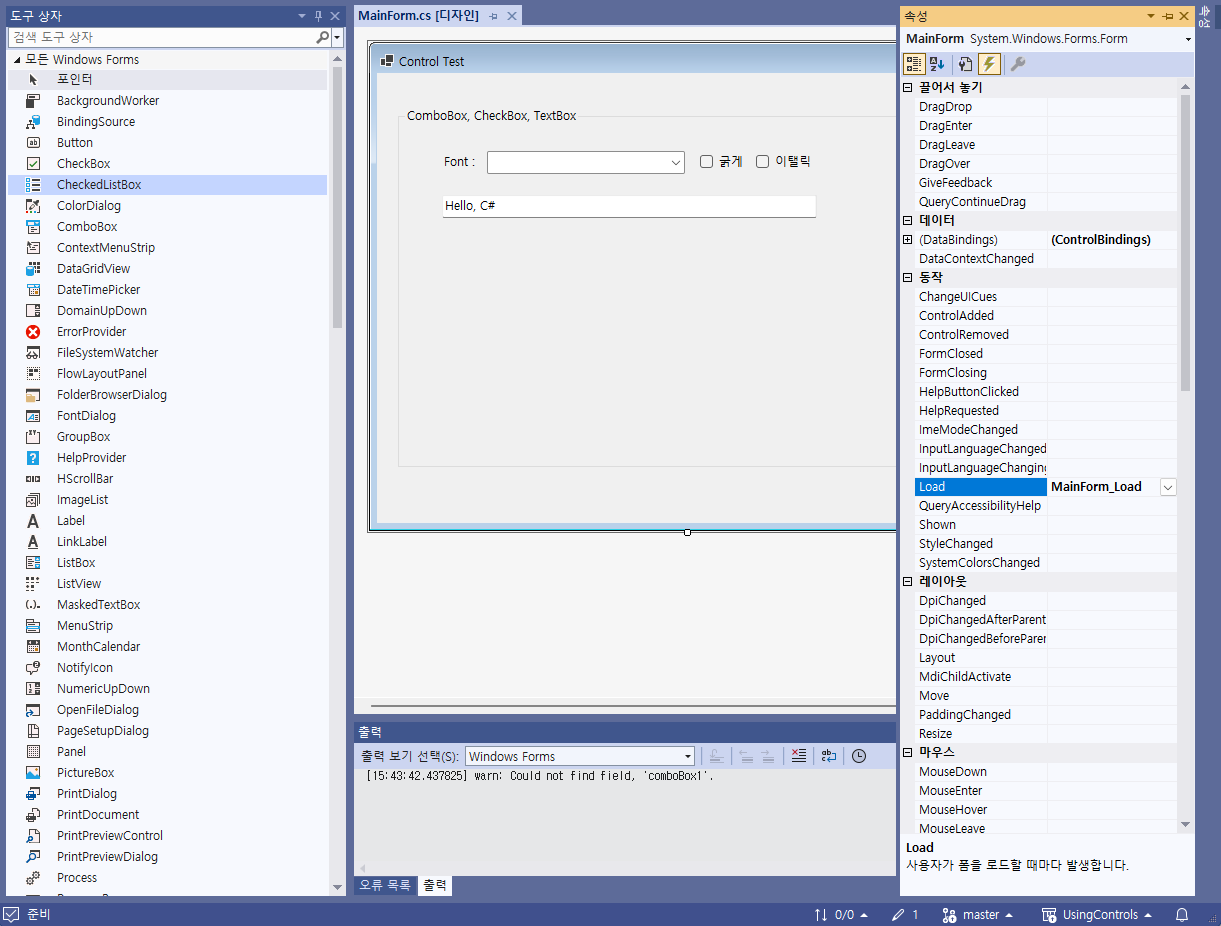The height and width of the screenshot is (926, 1221).
Task: Choose ColorDialog from the toolbox
Action: coord(167,205)
